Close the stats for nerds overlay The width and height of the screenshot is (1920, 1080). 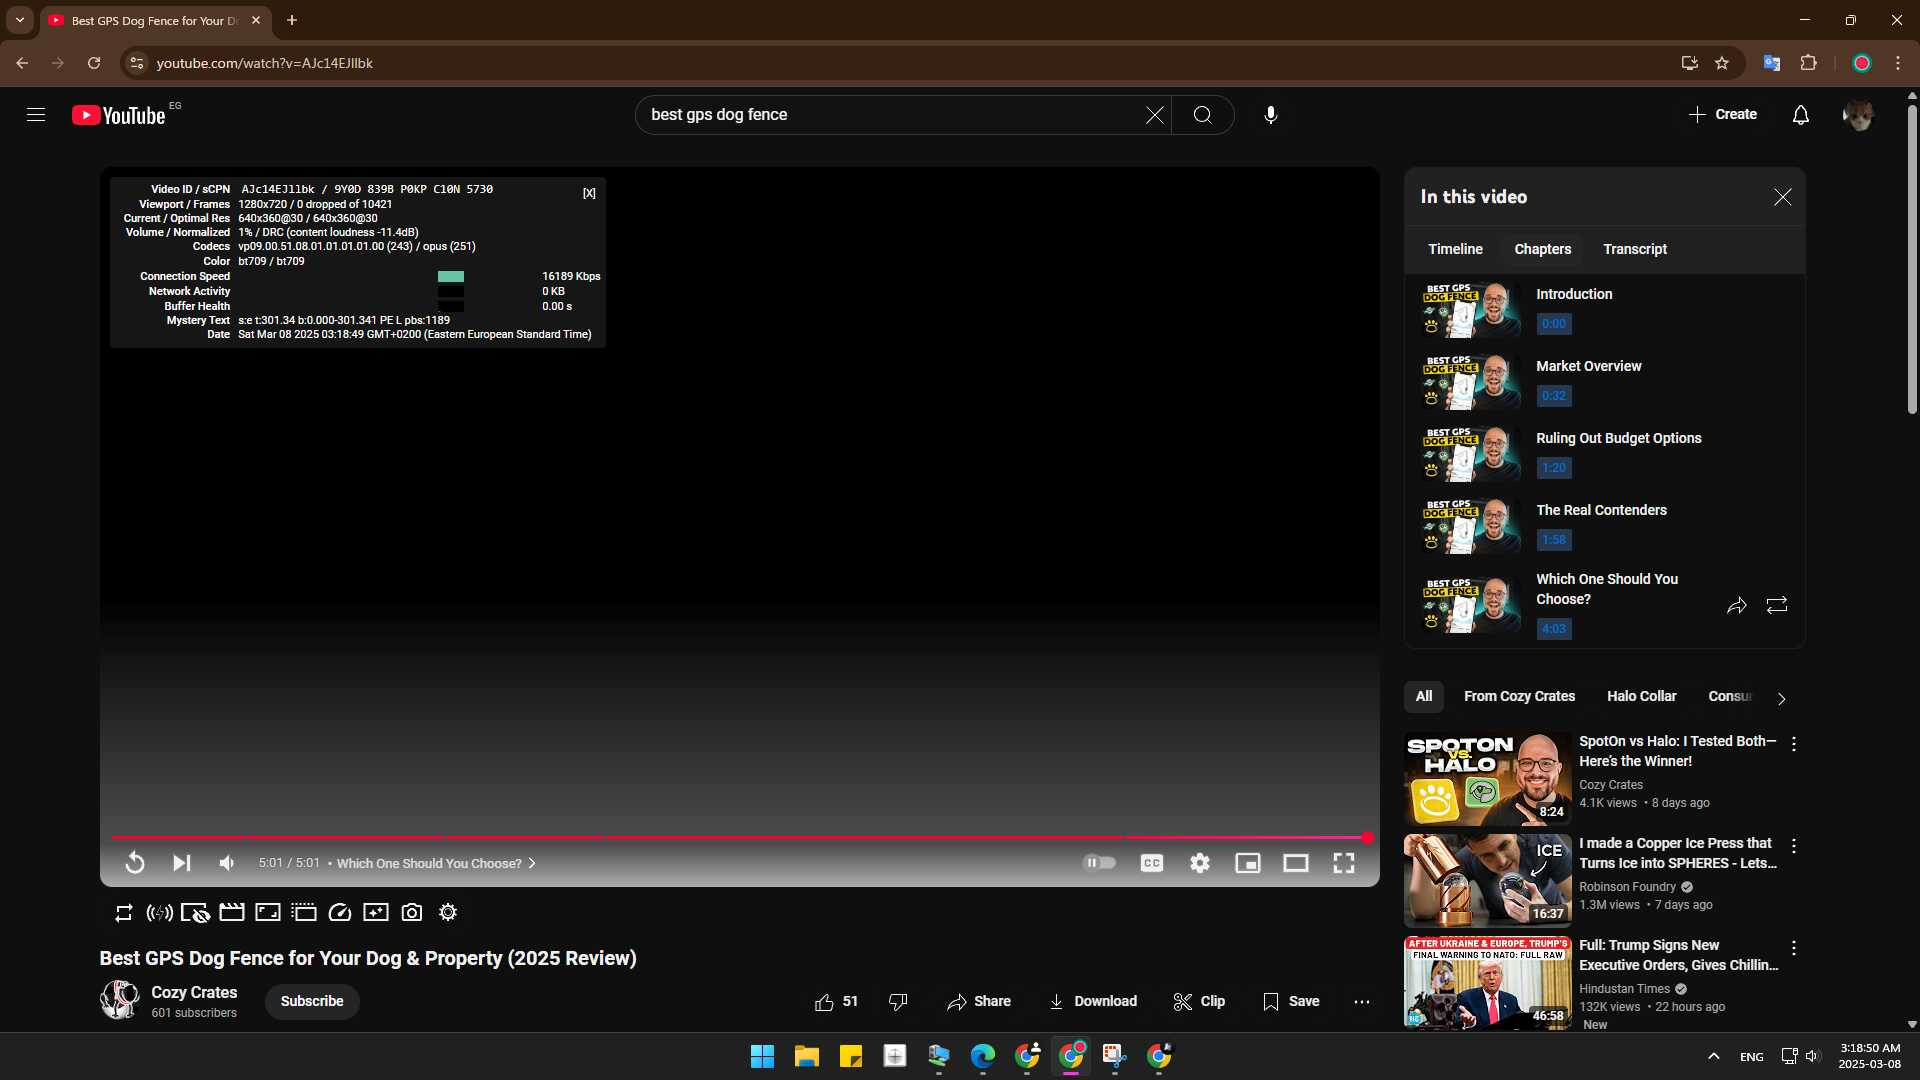coord(589,193)
